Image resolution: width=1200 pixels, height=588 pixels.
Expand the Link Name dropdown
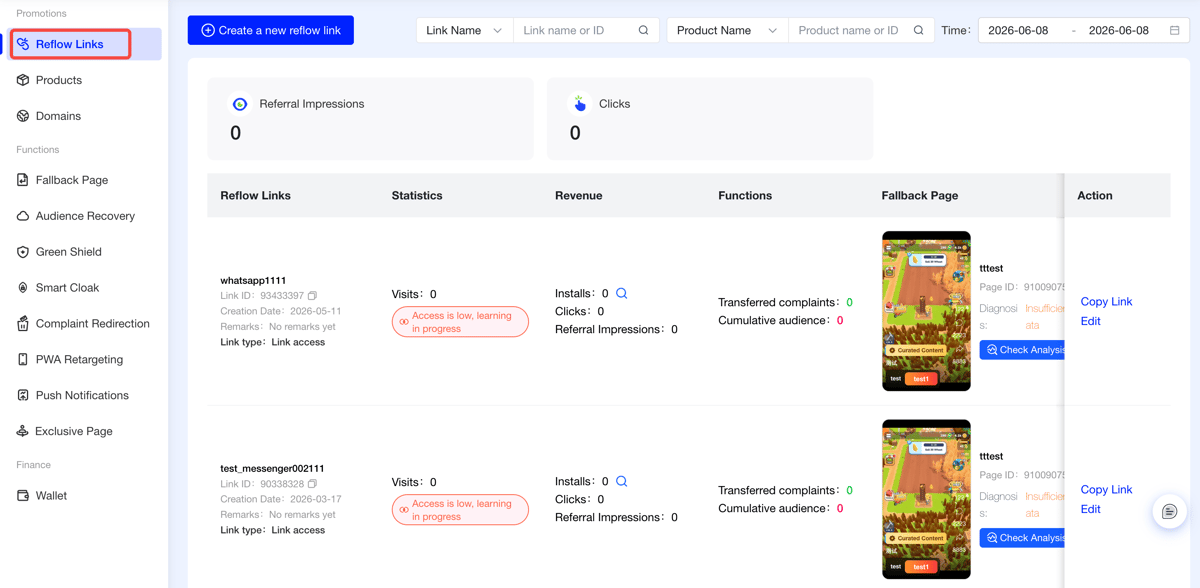click(x=464, y=30)
